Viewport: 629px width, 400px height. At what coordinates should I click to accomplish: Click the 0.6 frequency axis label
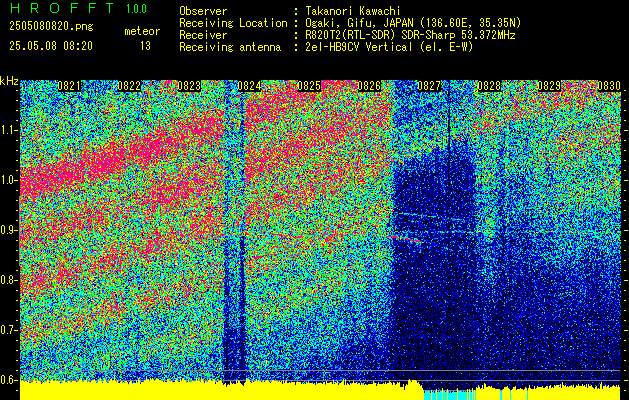tap(9, 380)
